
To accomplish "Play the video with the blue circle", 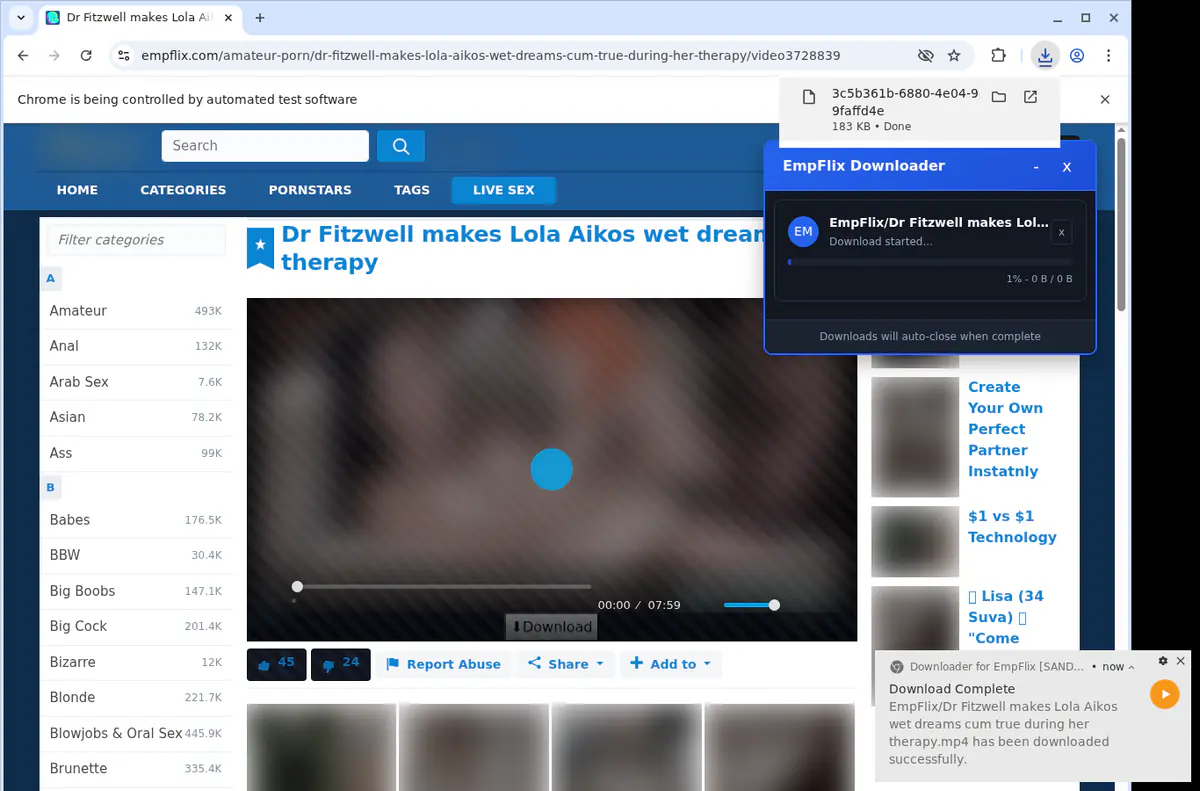I will (551, 469).
